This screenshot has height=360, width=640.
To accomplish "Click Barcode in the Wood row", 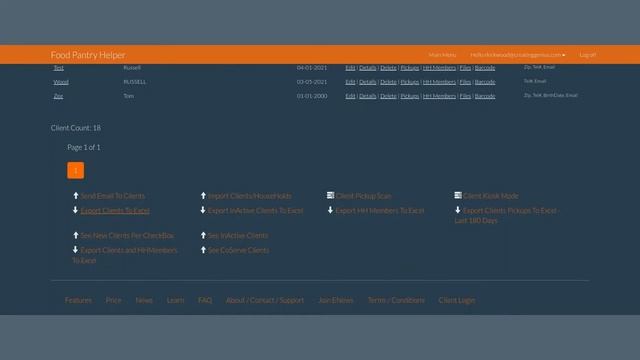I will point(485,82).
